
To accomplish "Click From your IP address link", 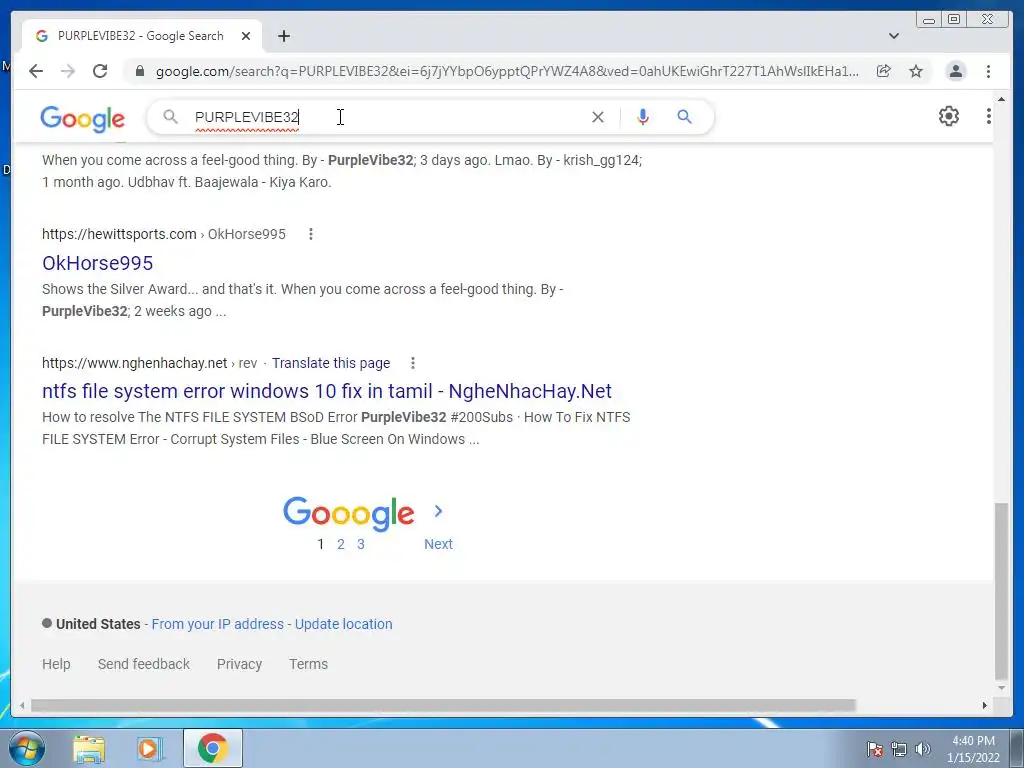I will 217,624.
